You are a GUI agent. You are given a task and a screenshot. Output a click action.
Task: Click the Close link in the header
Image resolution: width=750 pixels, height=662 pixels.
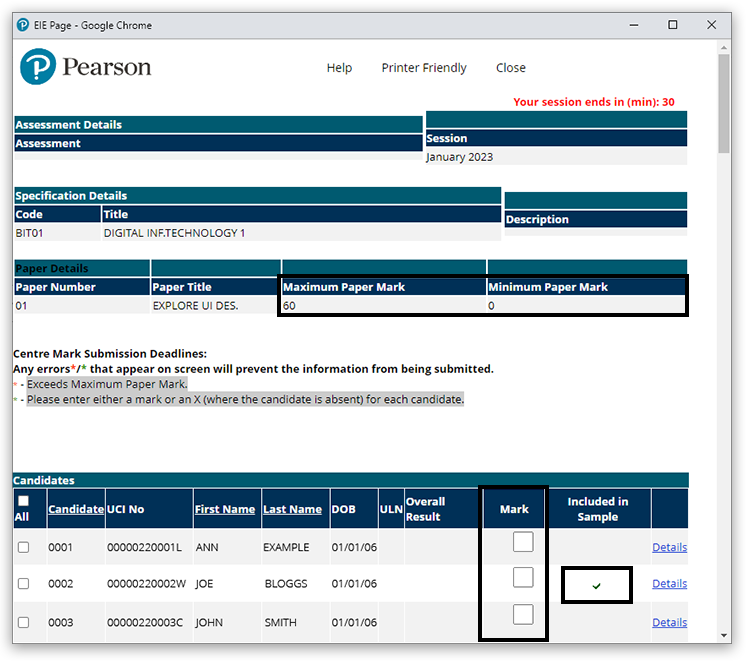point(510,68)
